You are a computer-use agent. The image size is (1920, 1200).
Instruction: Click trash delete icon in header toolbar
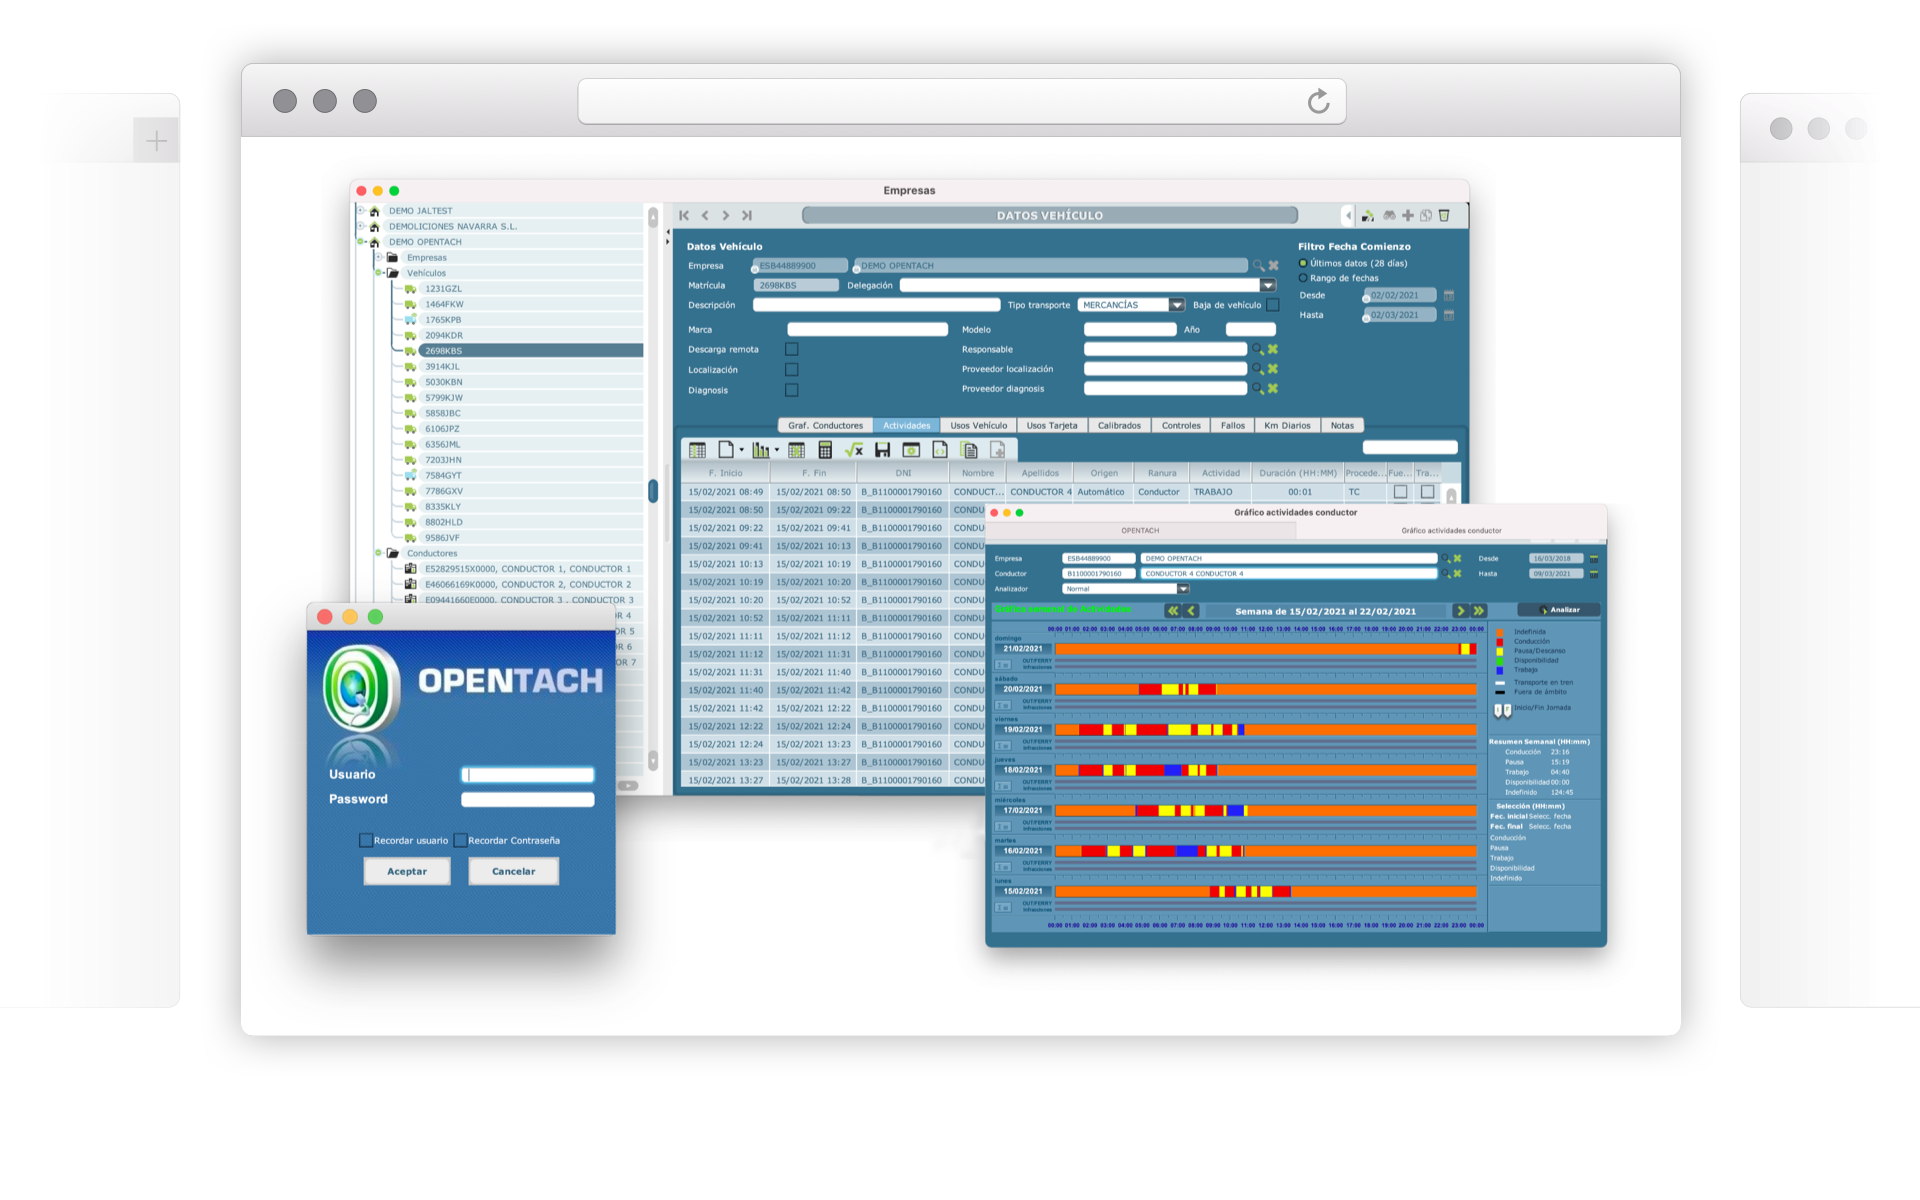1444,215
